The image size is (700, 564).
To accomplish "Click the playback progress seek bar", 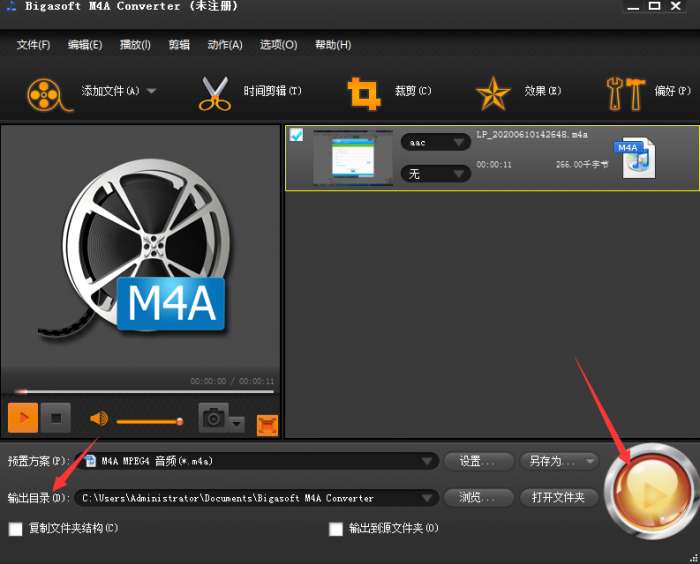I will click(144, 392).
